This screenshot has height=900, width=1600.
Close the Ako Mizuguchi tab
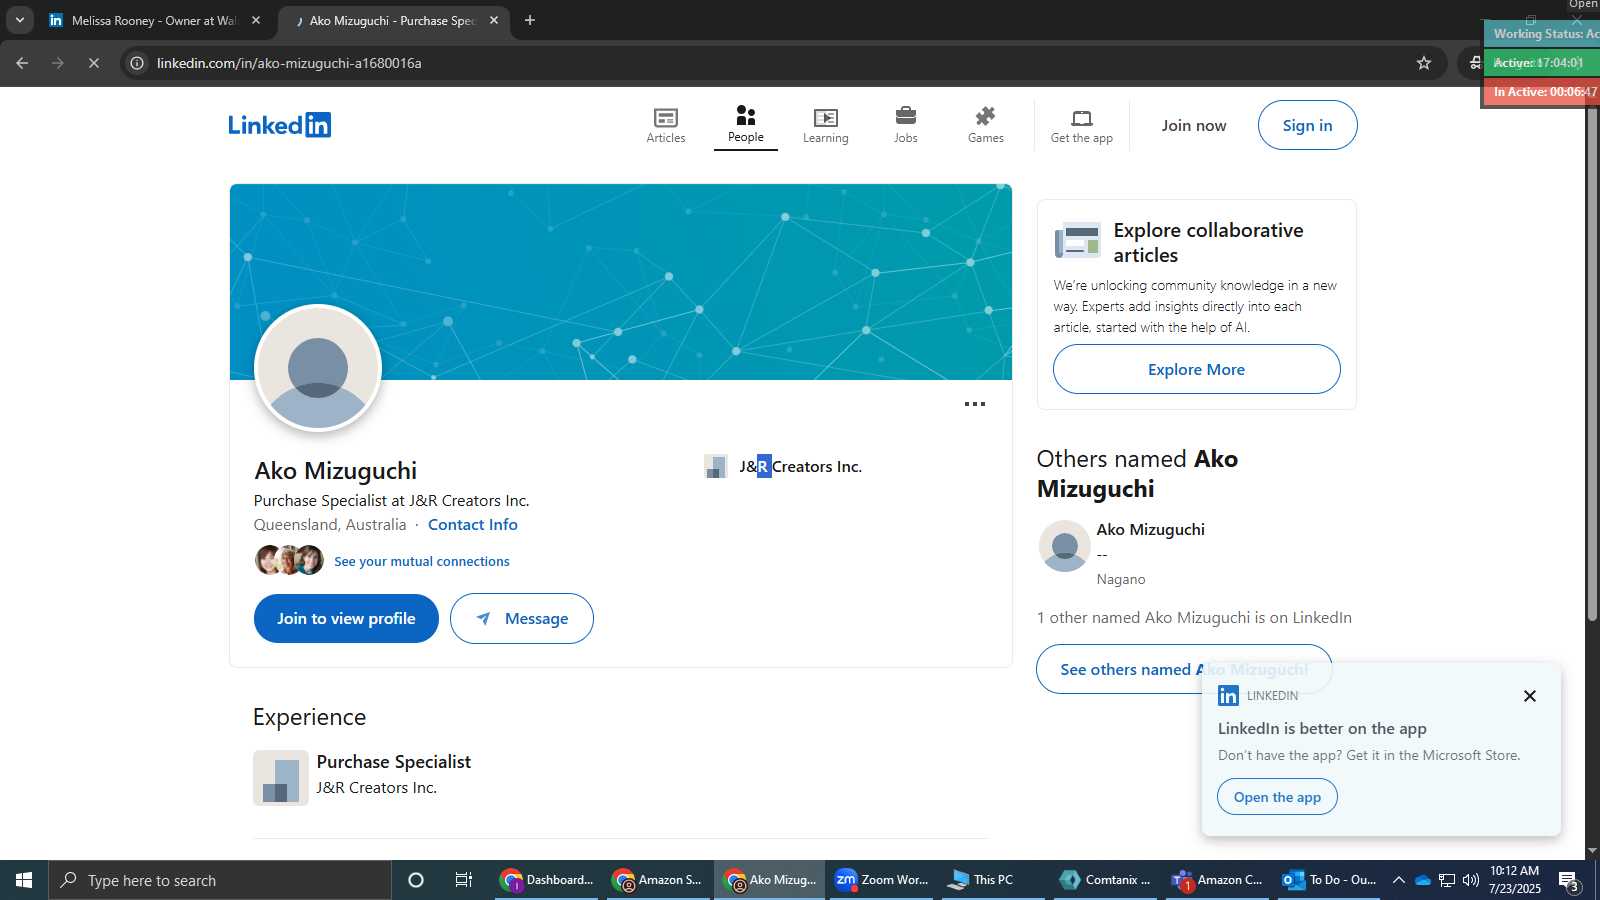point(494,20)
